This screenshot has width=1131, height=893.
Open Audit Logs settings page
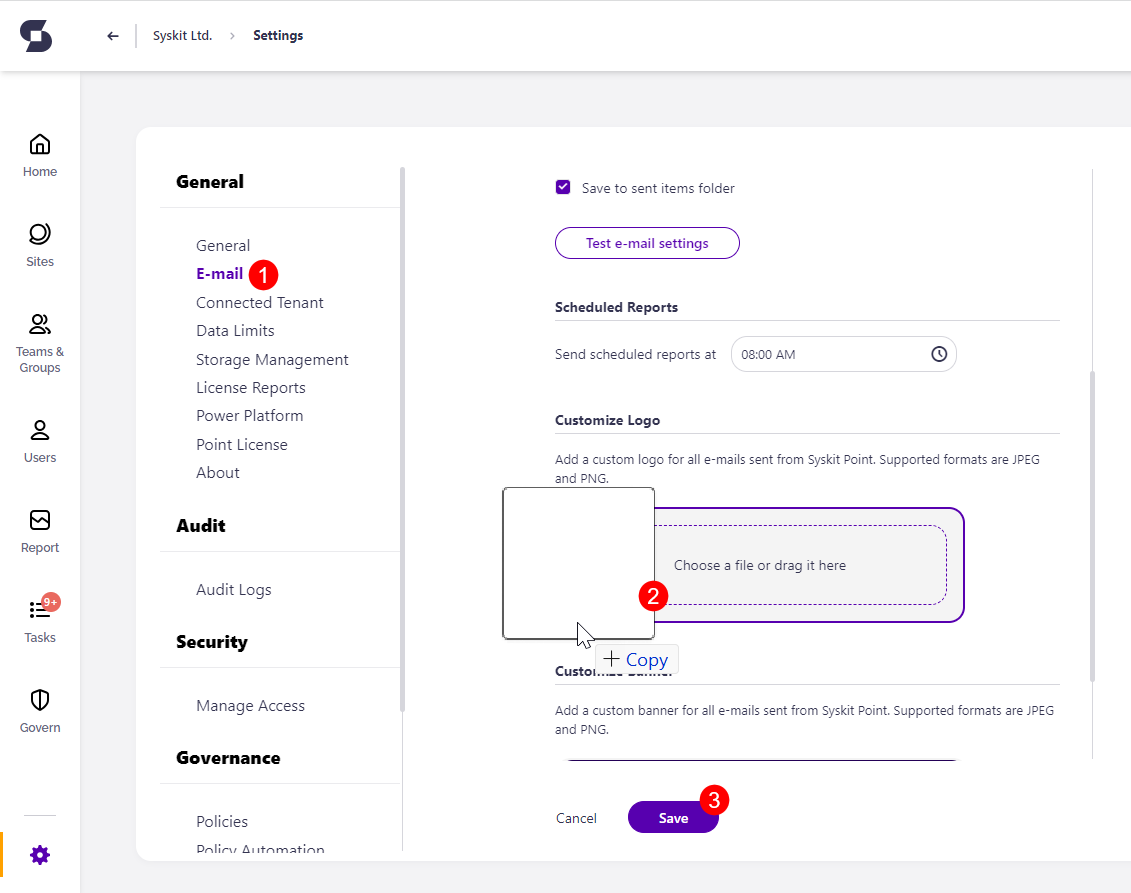click(x=233, y=590)
